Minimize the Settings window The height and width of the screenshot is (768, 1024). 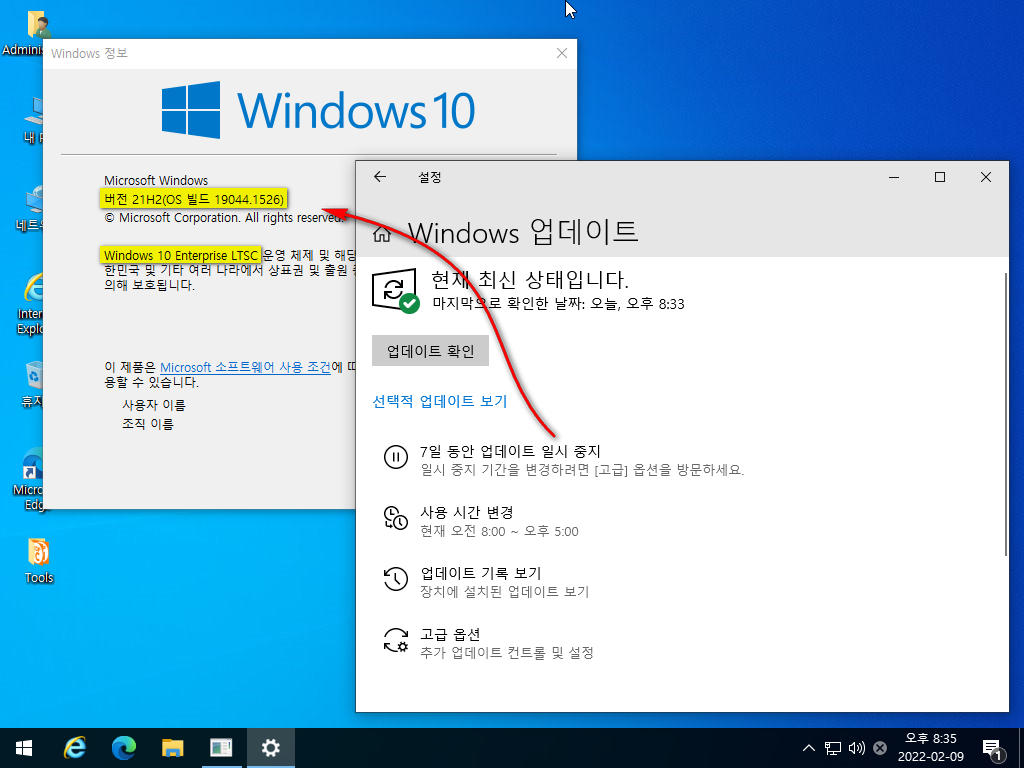click(894, 177)
